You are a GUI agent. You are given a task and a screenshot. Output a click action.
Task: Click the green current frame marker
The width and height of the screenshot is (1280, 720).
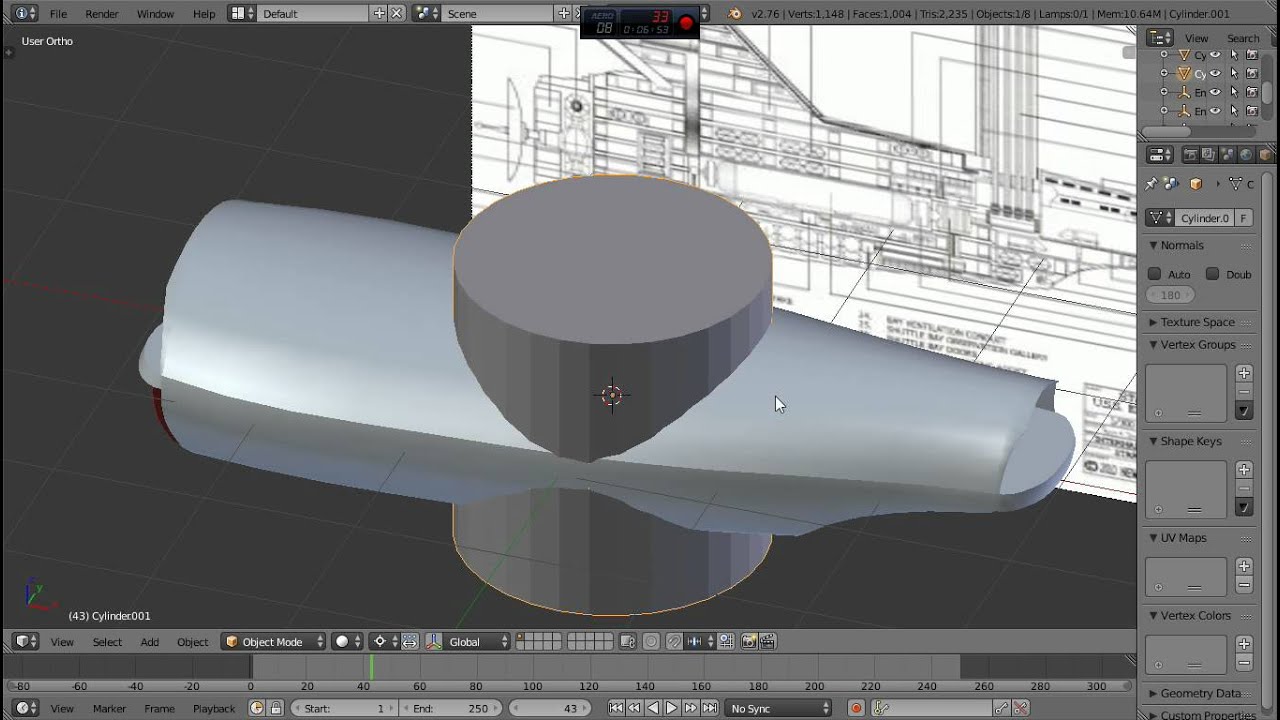pyautogui.click(x=372, y=667)
